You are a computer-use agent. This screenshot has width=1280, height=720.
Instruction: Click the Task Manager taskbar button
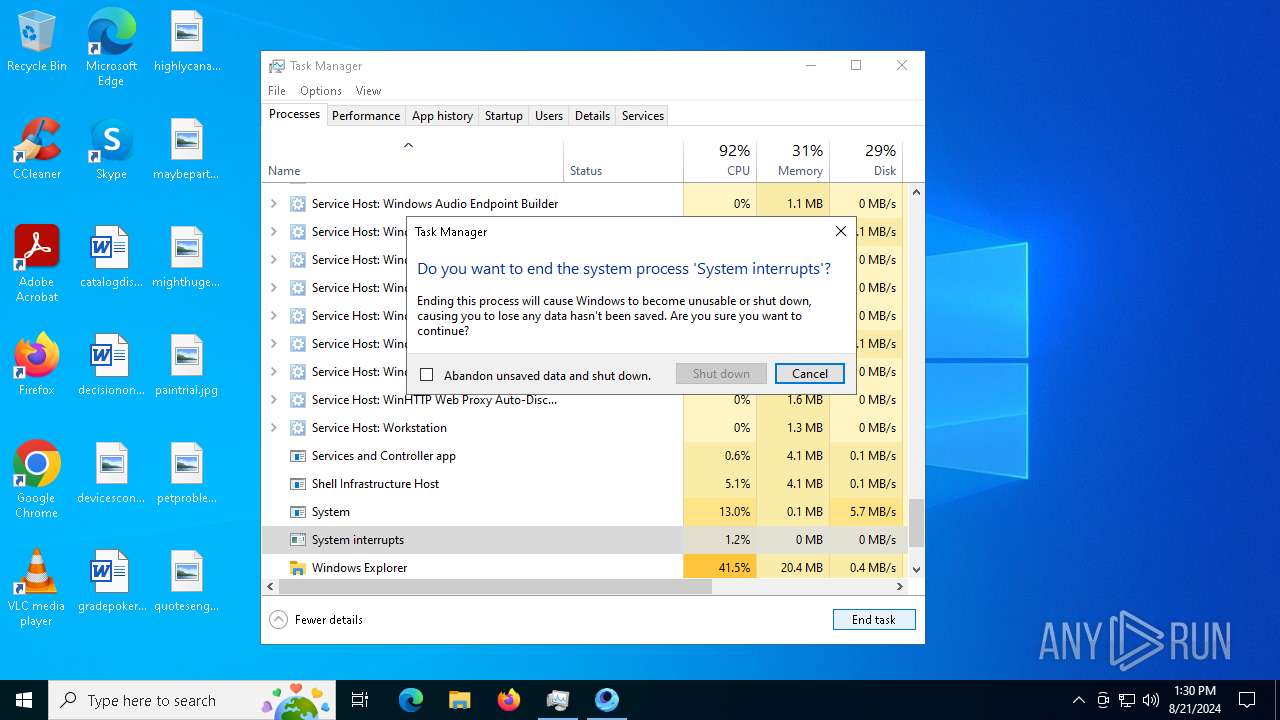tap(557, 700)
